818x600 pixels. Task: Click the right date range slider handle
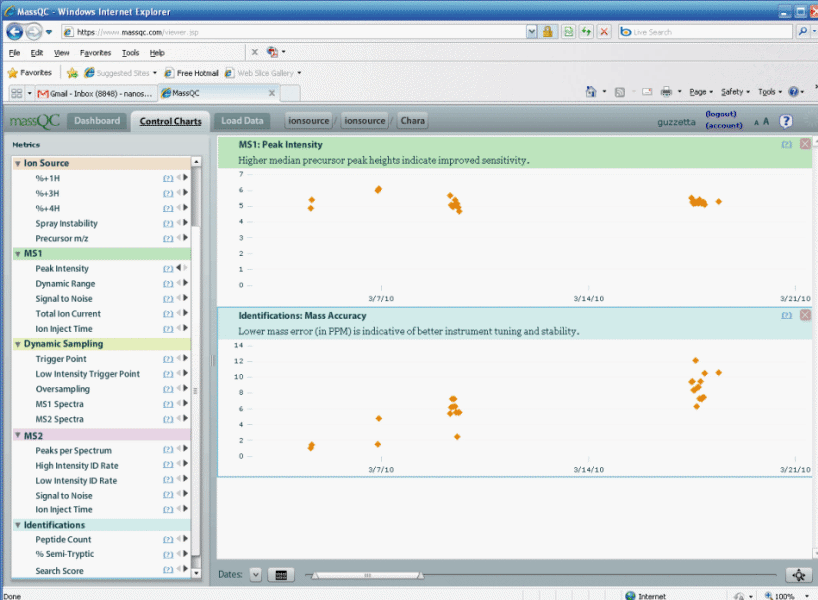(420, 575)
